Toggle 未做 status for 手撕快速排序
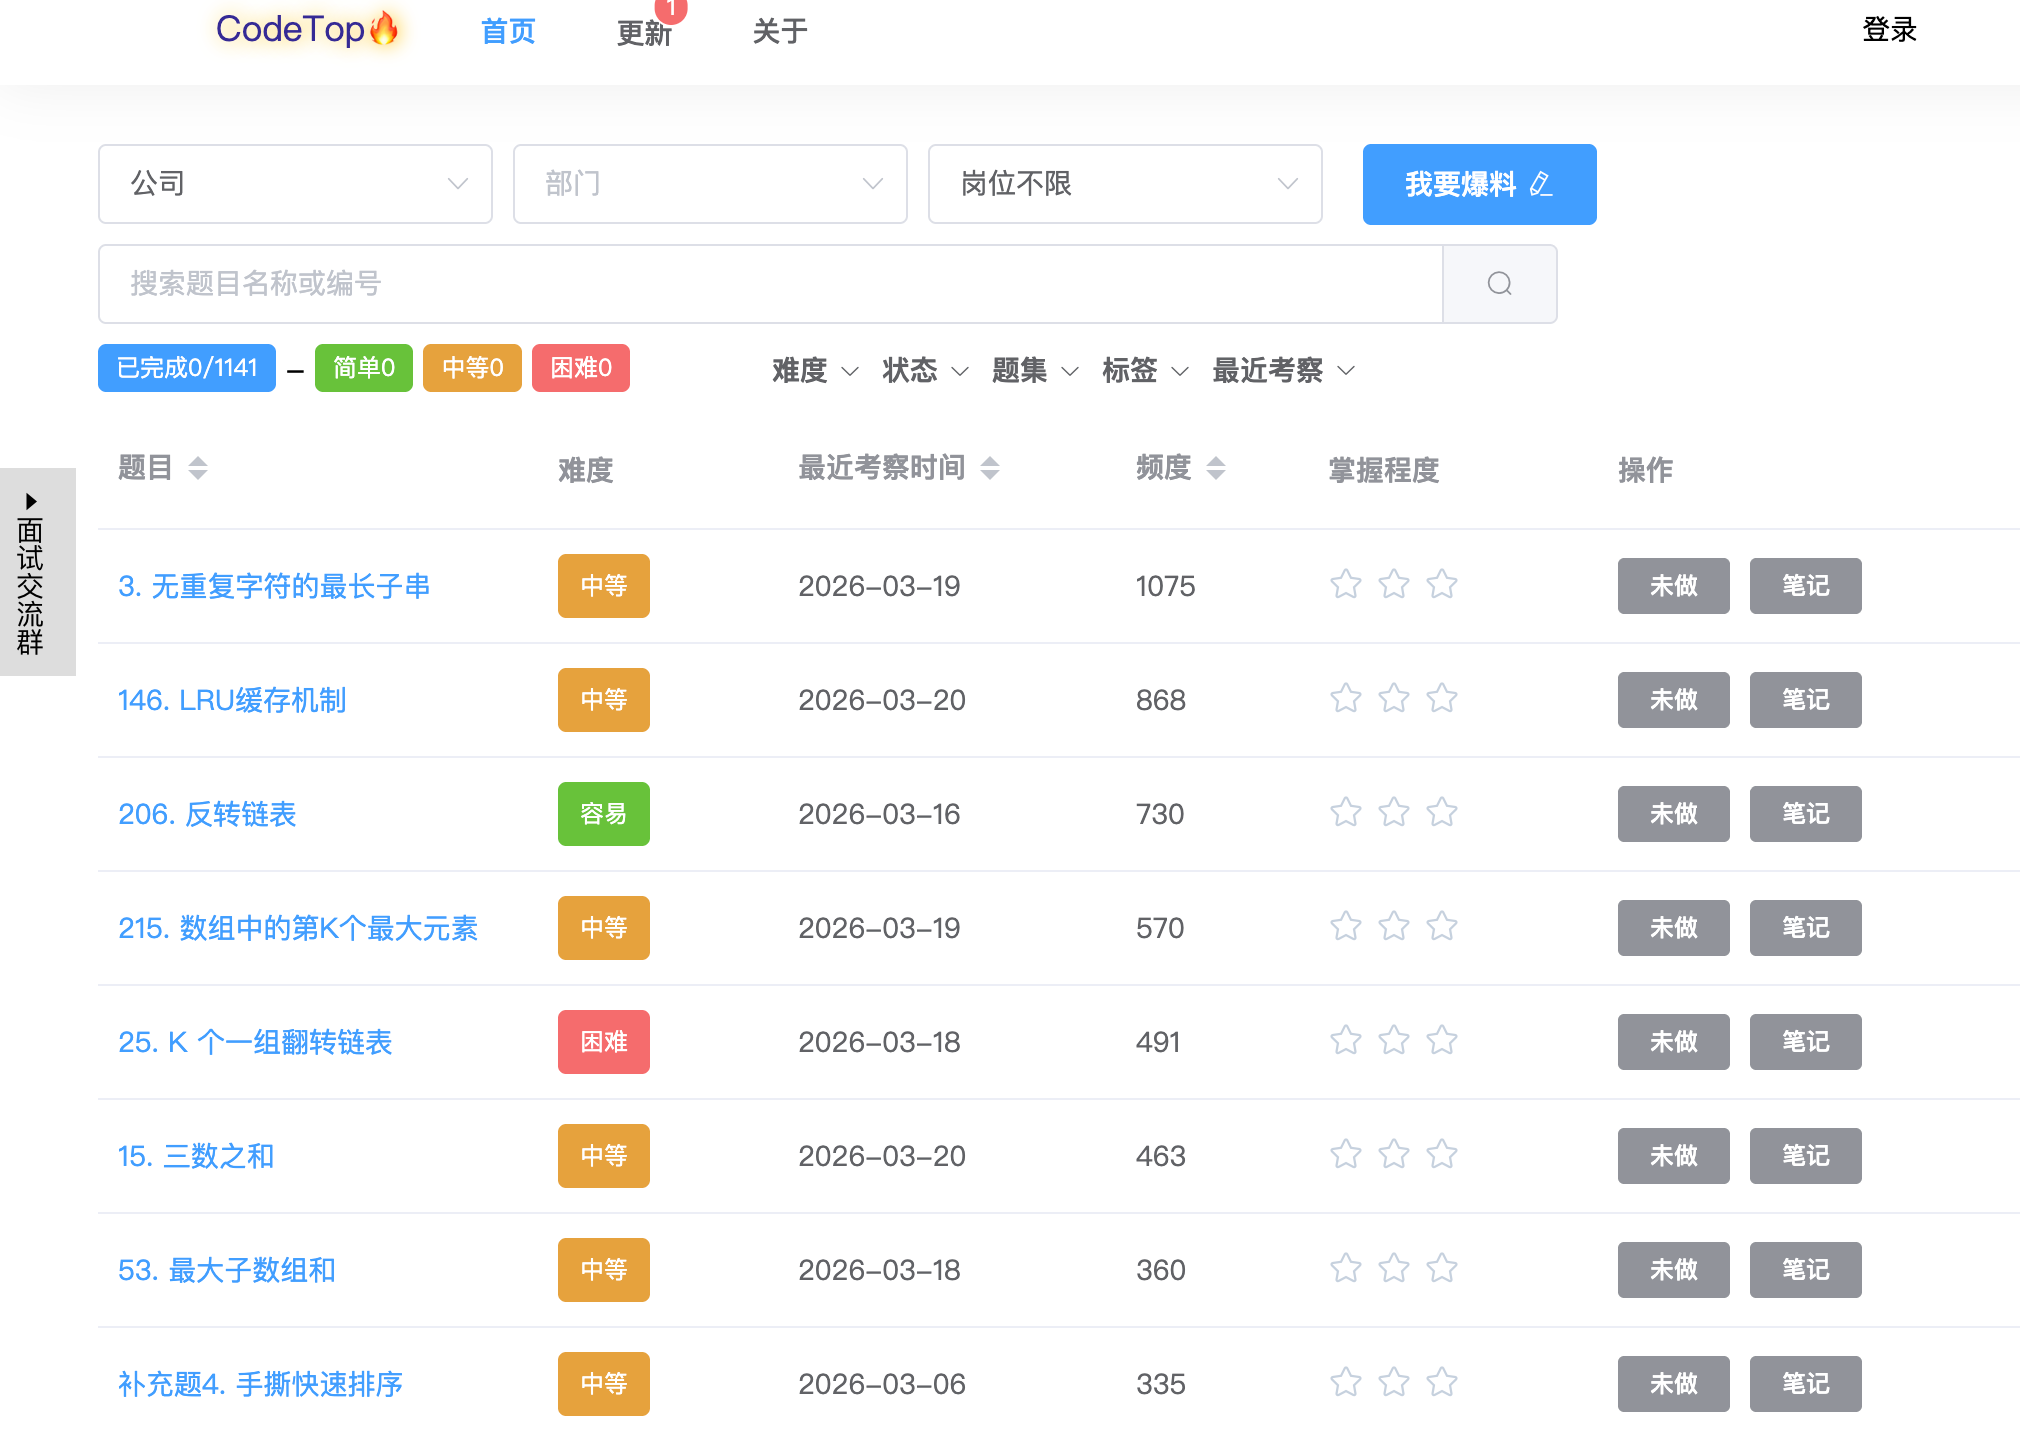 tap(1673, 1384)
